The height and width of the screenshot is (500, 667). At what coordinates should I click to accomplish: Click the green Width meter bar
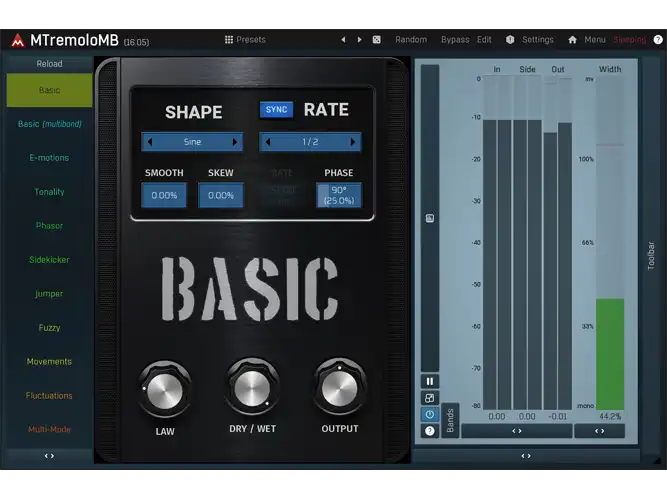coord(610,354)
